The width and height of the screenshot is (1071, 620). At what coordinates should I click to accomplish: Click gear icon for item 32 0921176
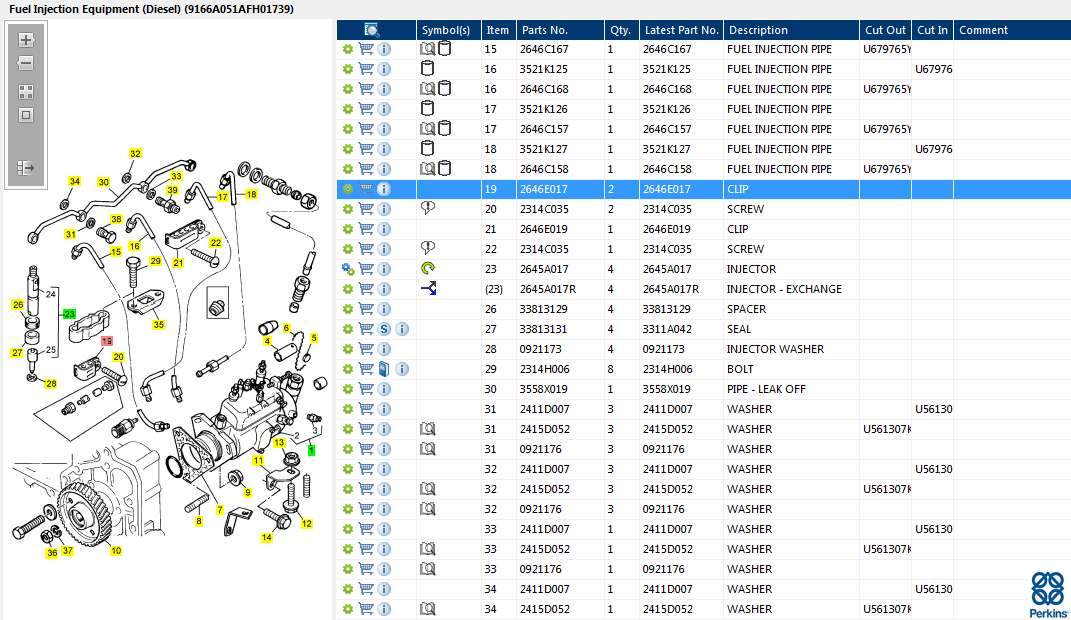pyautogui.click(x=348, y=509)
